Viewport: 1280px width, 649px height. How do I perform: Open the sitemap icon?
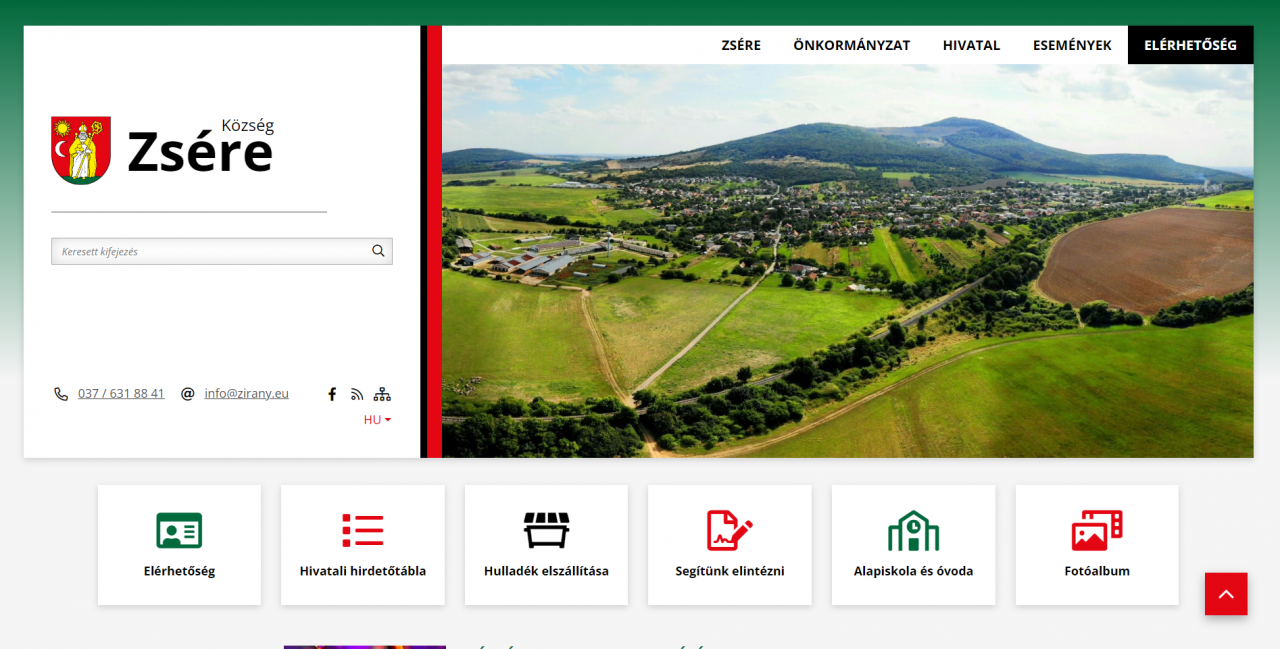coord(382,394)
